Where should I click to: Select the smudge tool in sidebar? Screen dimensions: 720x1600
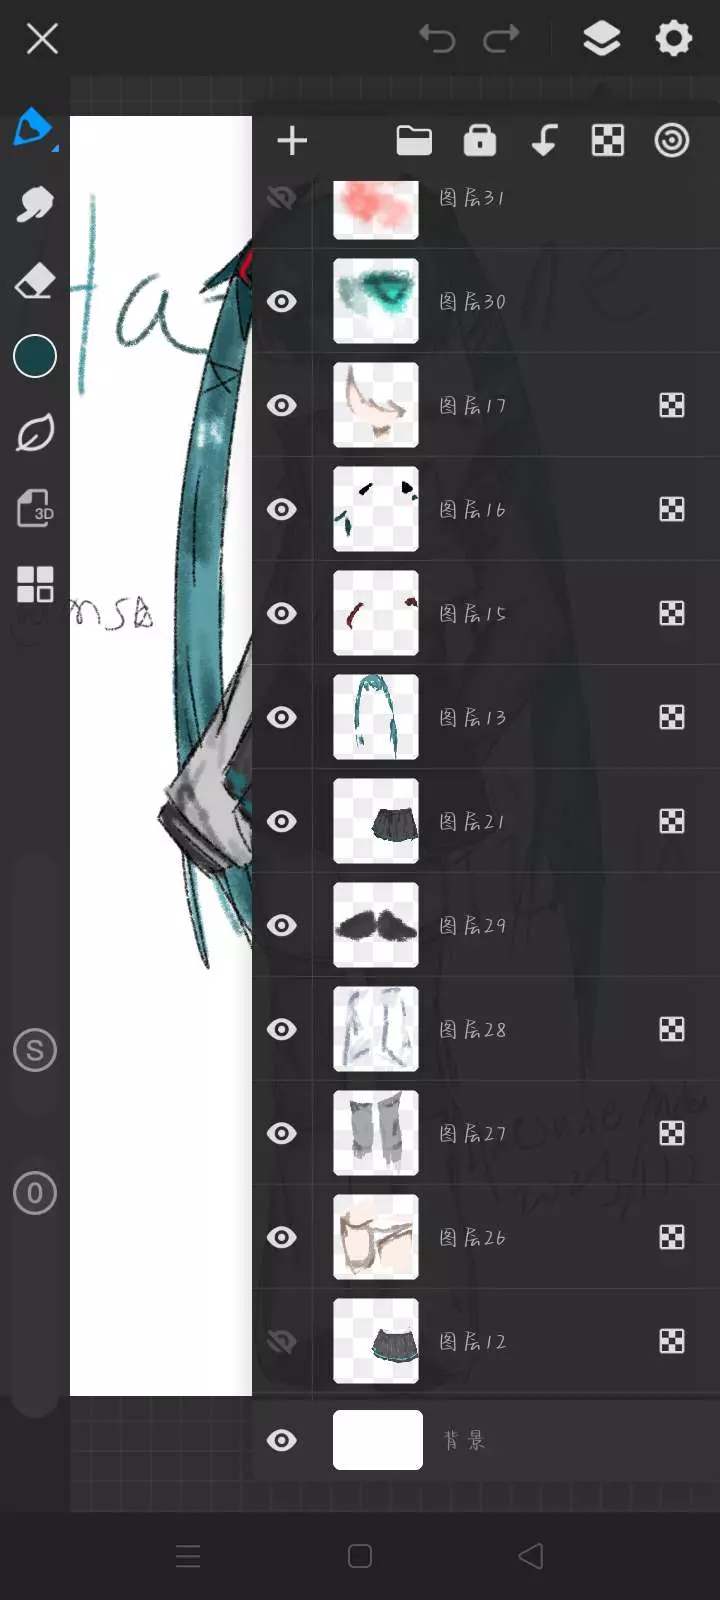click(x=35, y=205)
